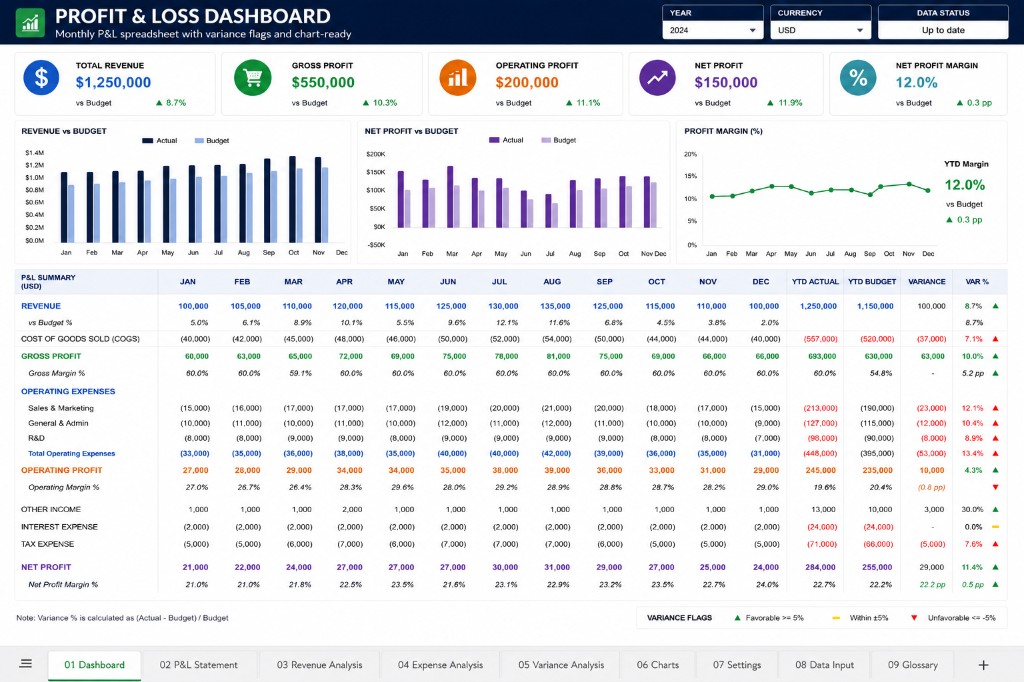Click the Actual legend swatch in Revenue chart
Viewport: 1024px width, 682px height.
point(148,140)
